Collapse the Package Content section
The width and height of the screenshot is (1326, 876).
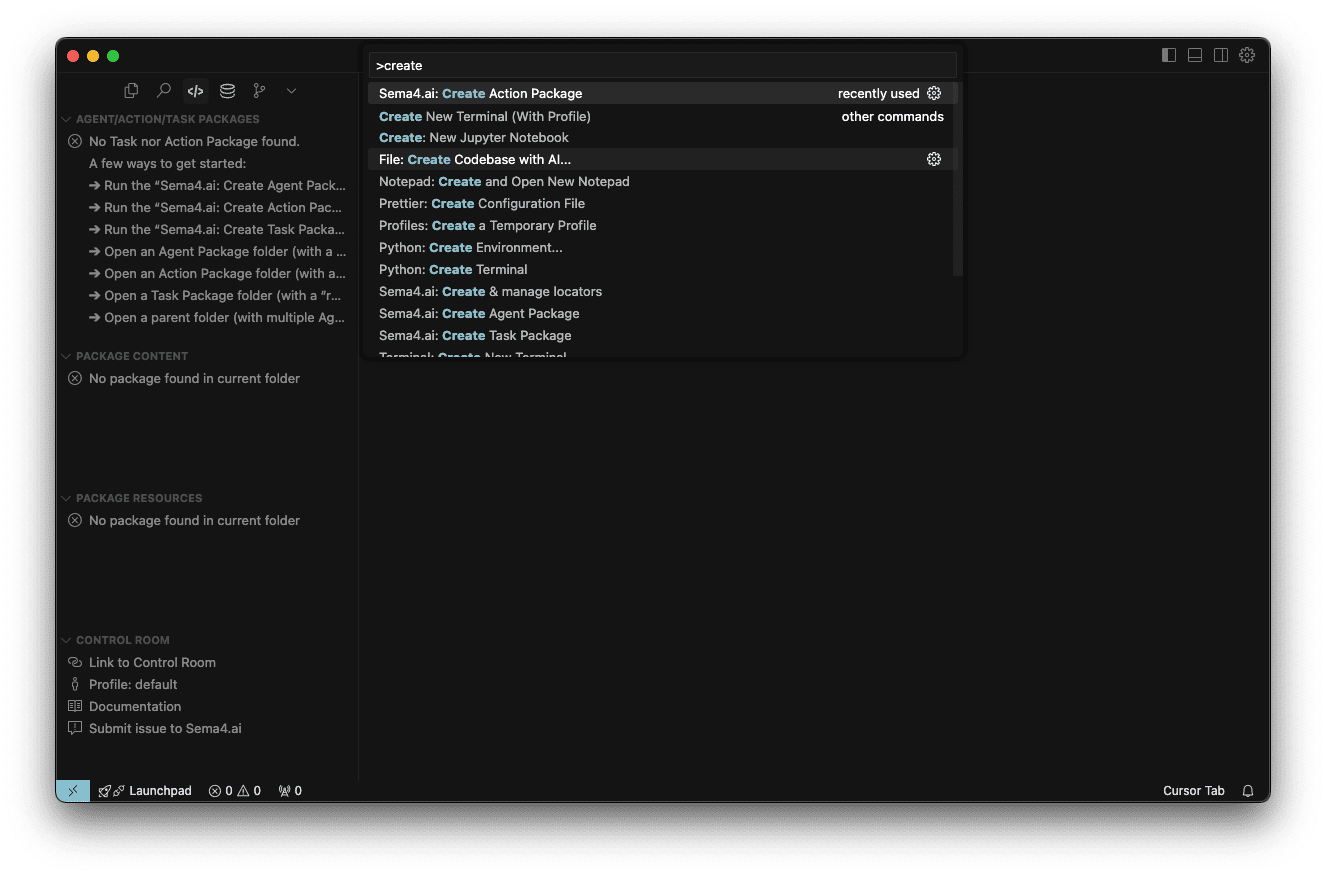click(x=66, y=355)
